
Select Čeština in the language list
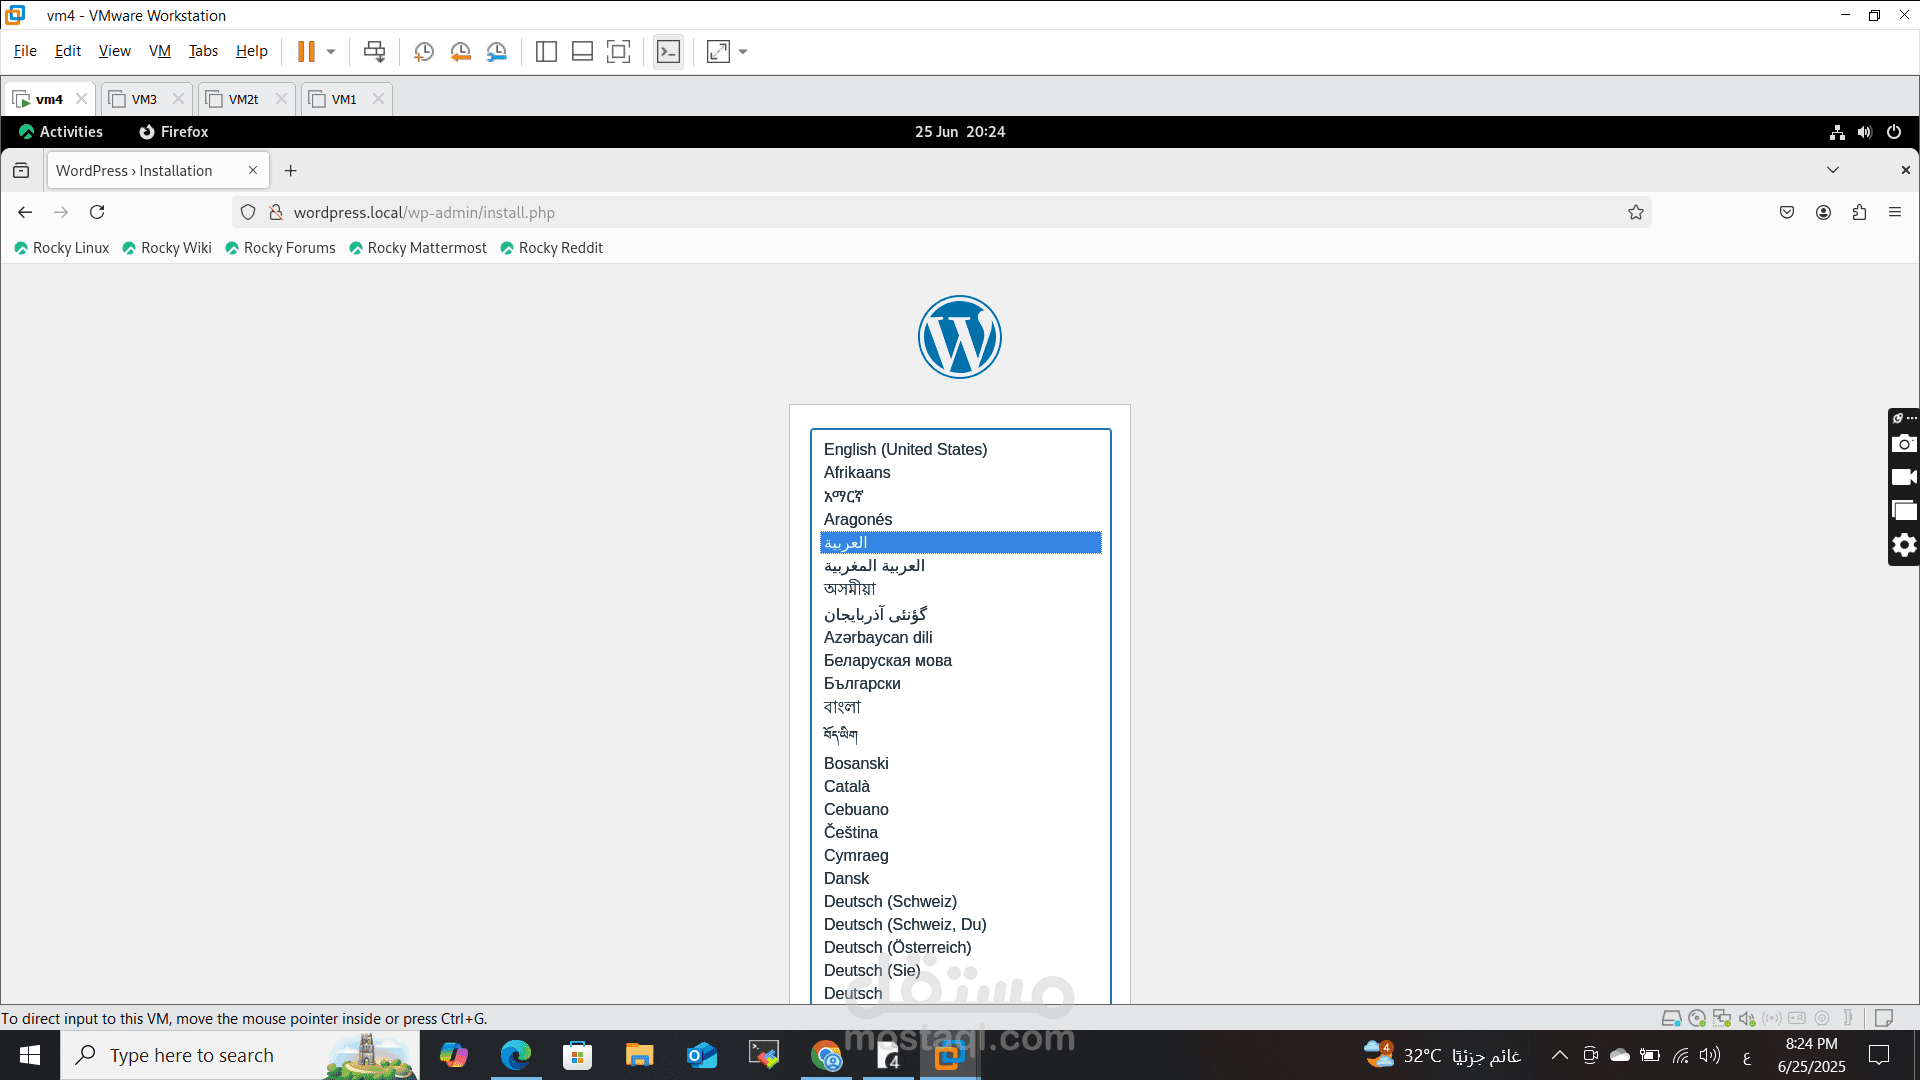960,833
